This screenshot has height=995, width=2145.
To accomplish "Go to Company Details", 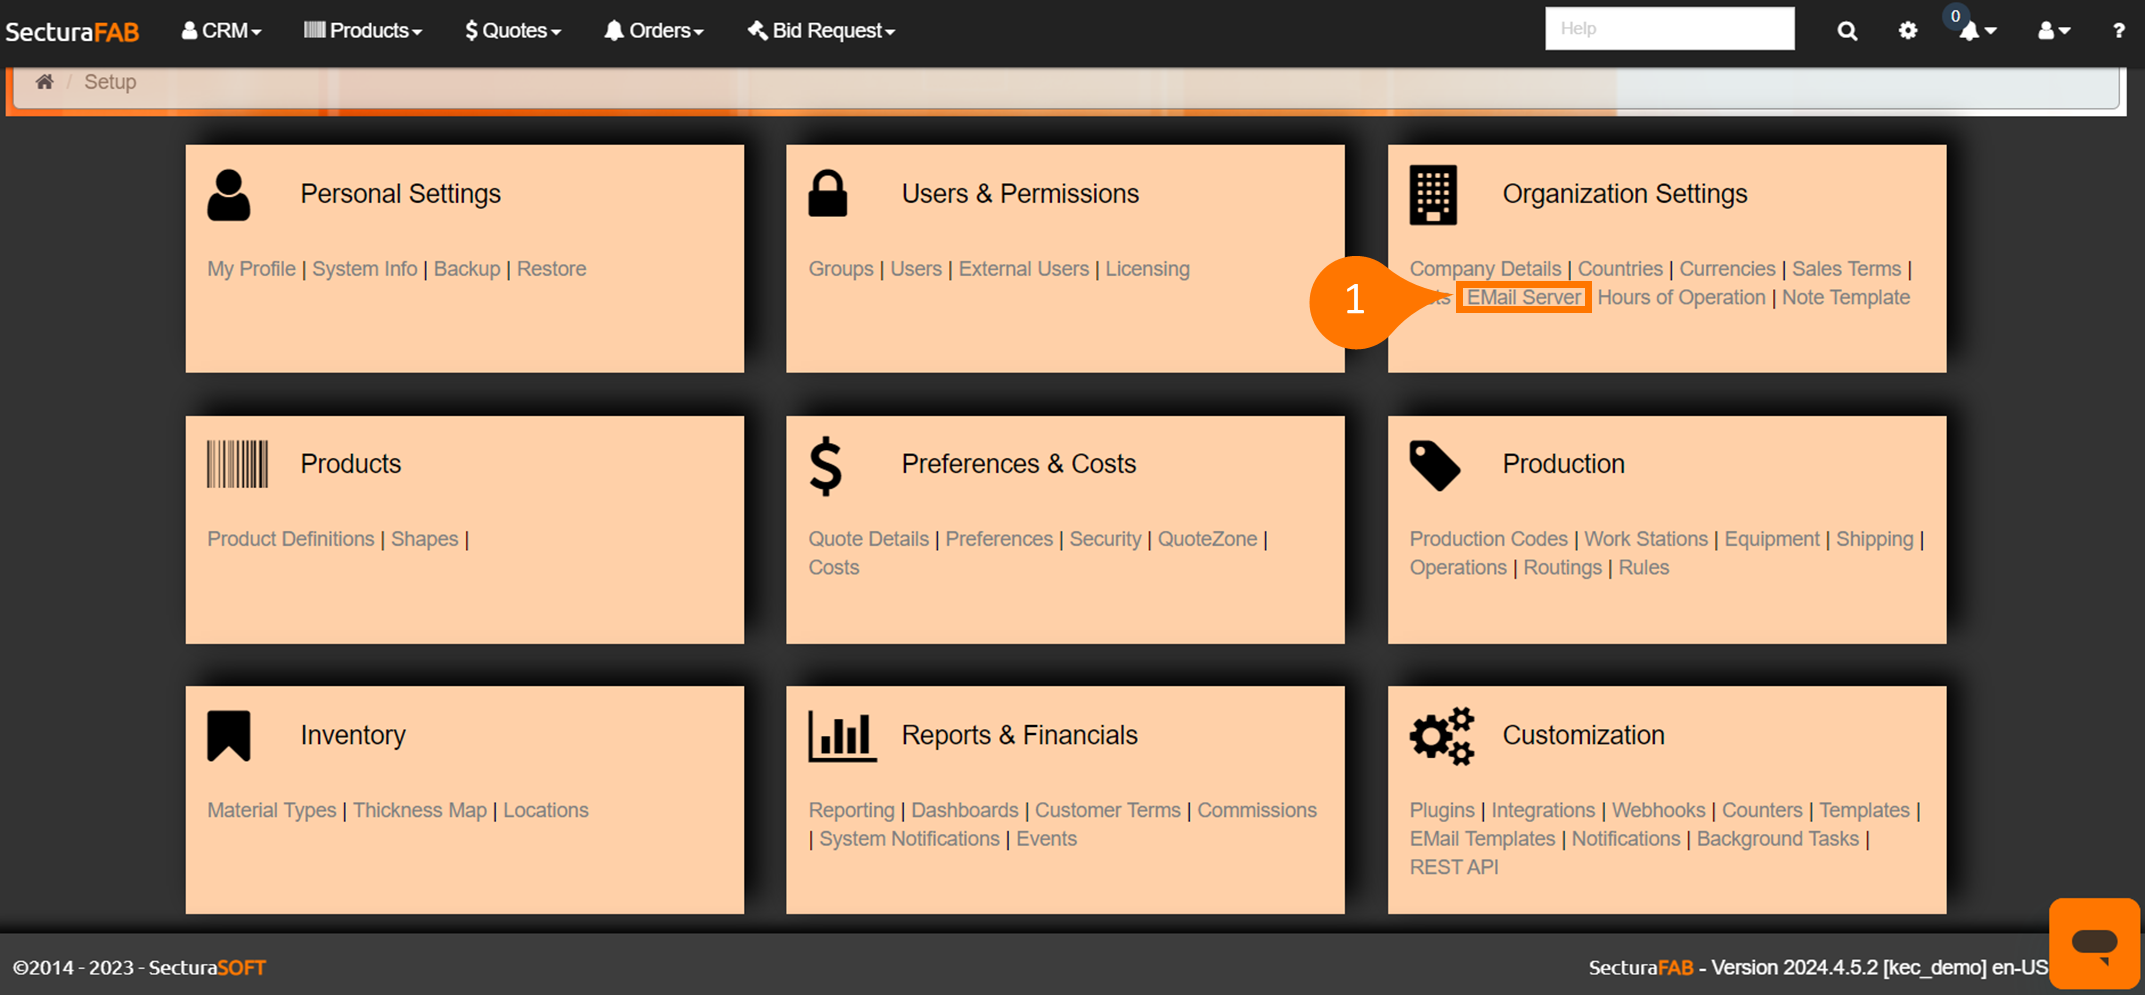I will (x=1485, y=269).
